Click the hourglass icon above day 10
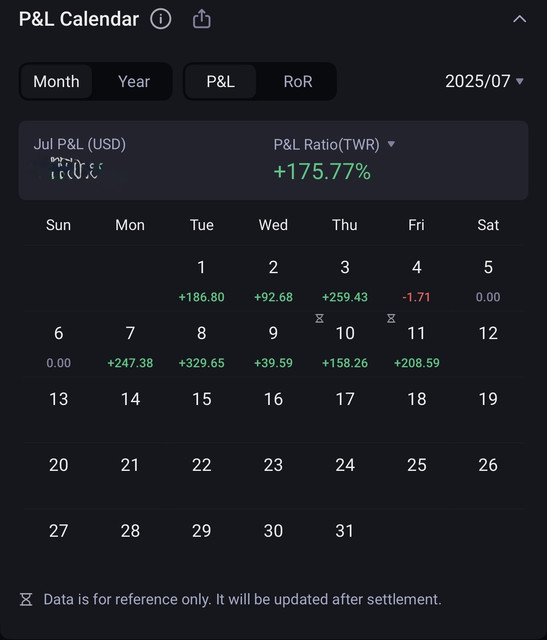 [x=320, y=318]
